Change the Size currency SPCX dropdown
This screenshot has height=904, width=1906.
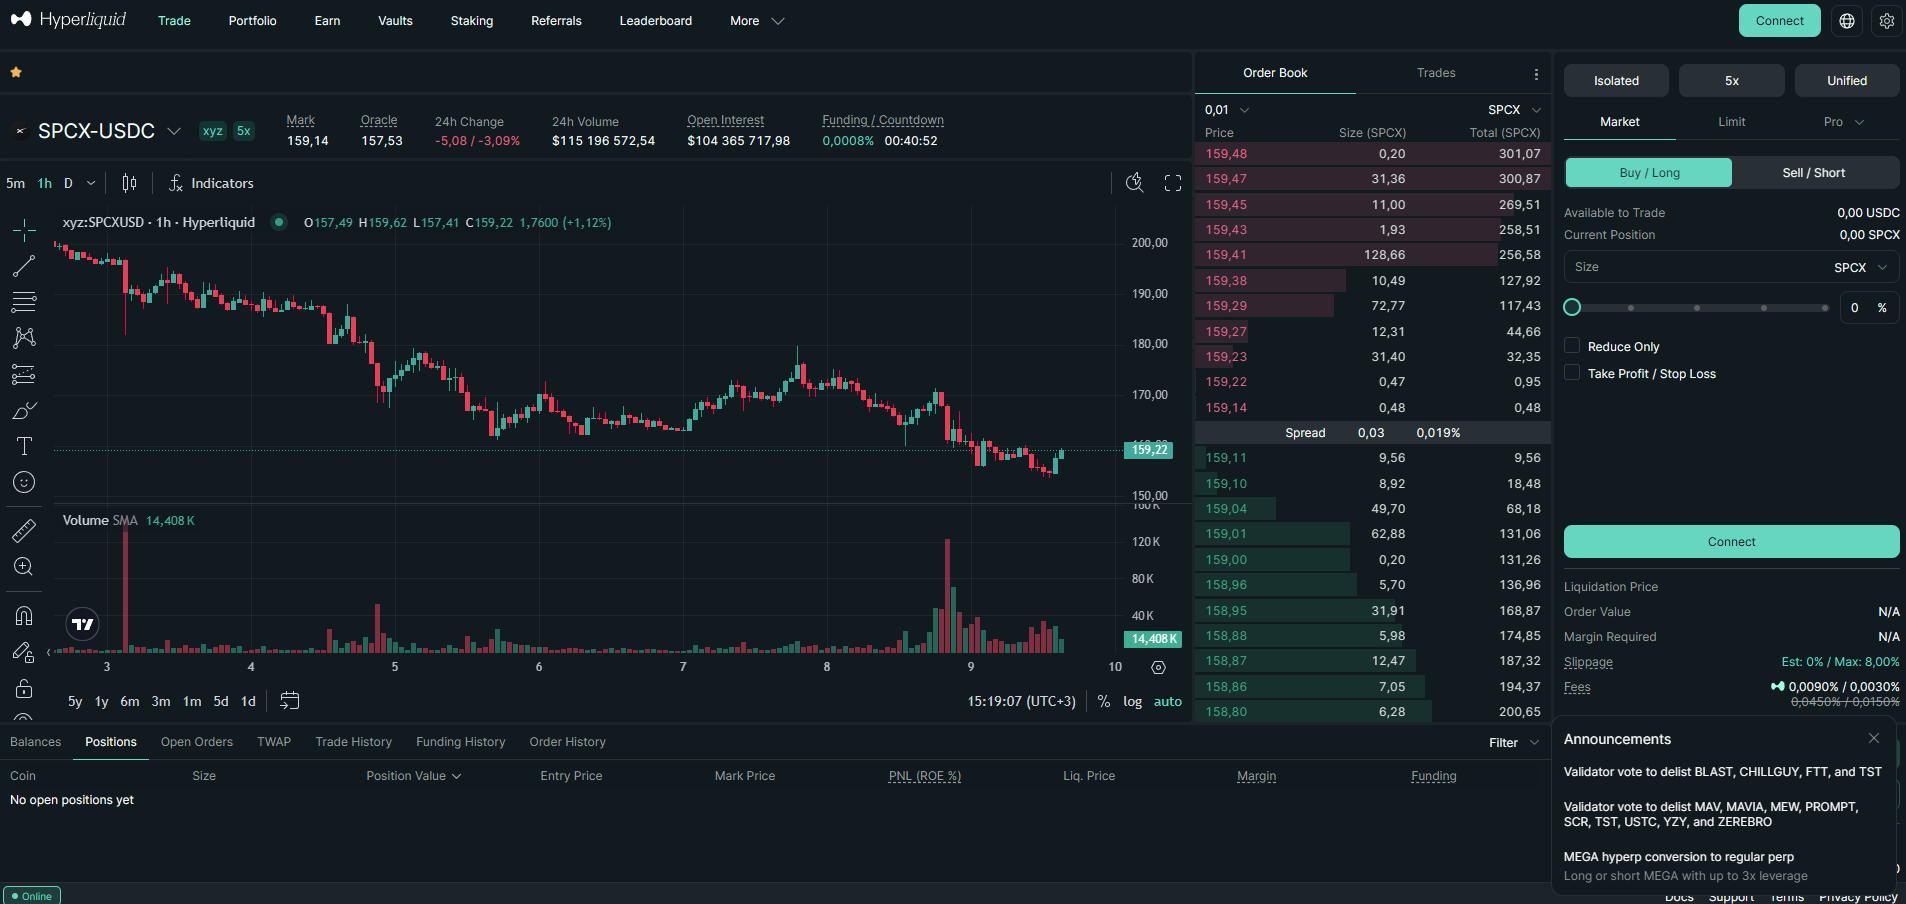pyautogui.click(x=1861, y=267)
